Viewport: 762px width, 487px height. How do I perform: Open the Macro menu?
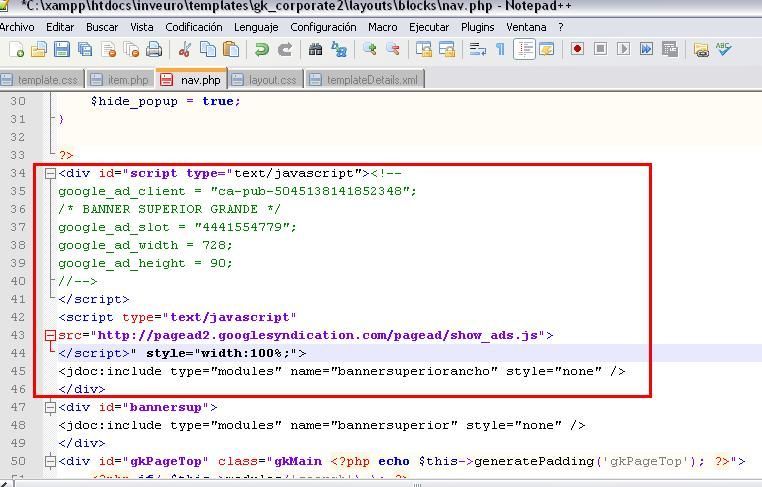tap(382, 27)
